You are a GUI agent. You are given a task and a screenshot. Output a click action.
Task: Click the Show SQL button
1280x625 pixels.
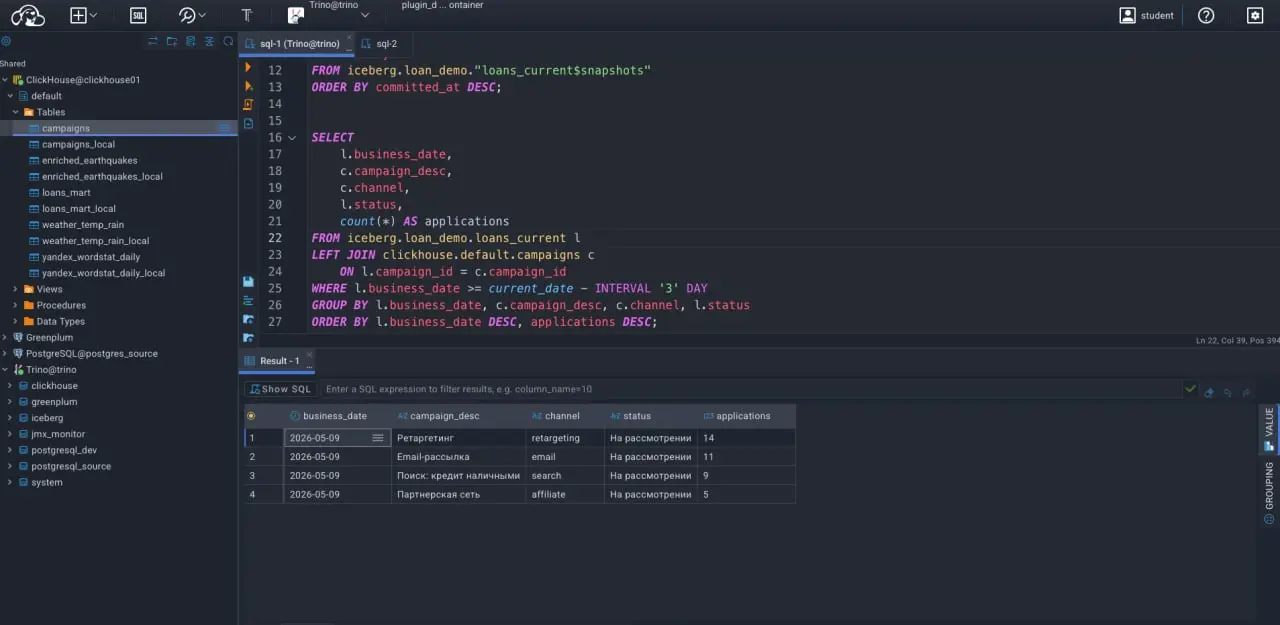tap(280, 389)
